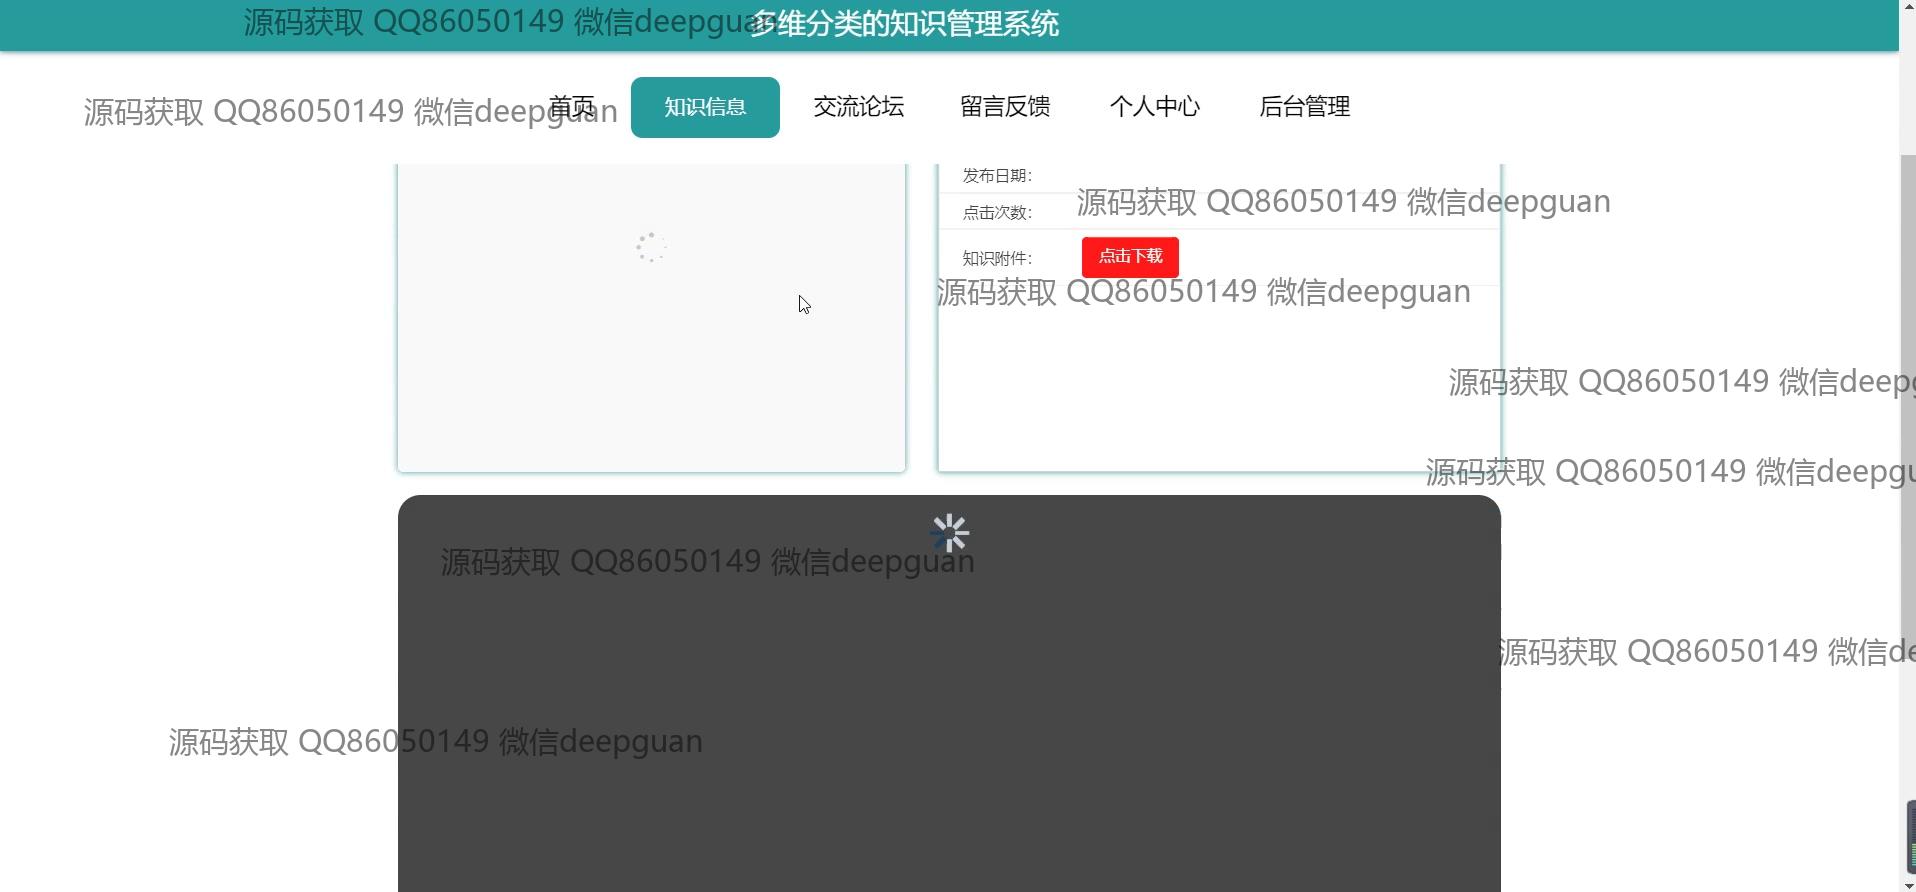This screenshot has height=892, width=1916.
Task: Click the 多维分类的知识管理系统 title
Action: pyautogui.click(x=905, y=24)
